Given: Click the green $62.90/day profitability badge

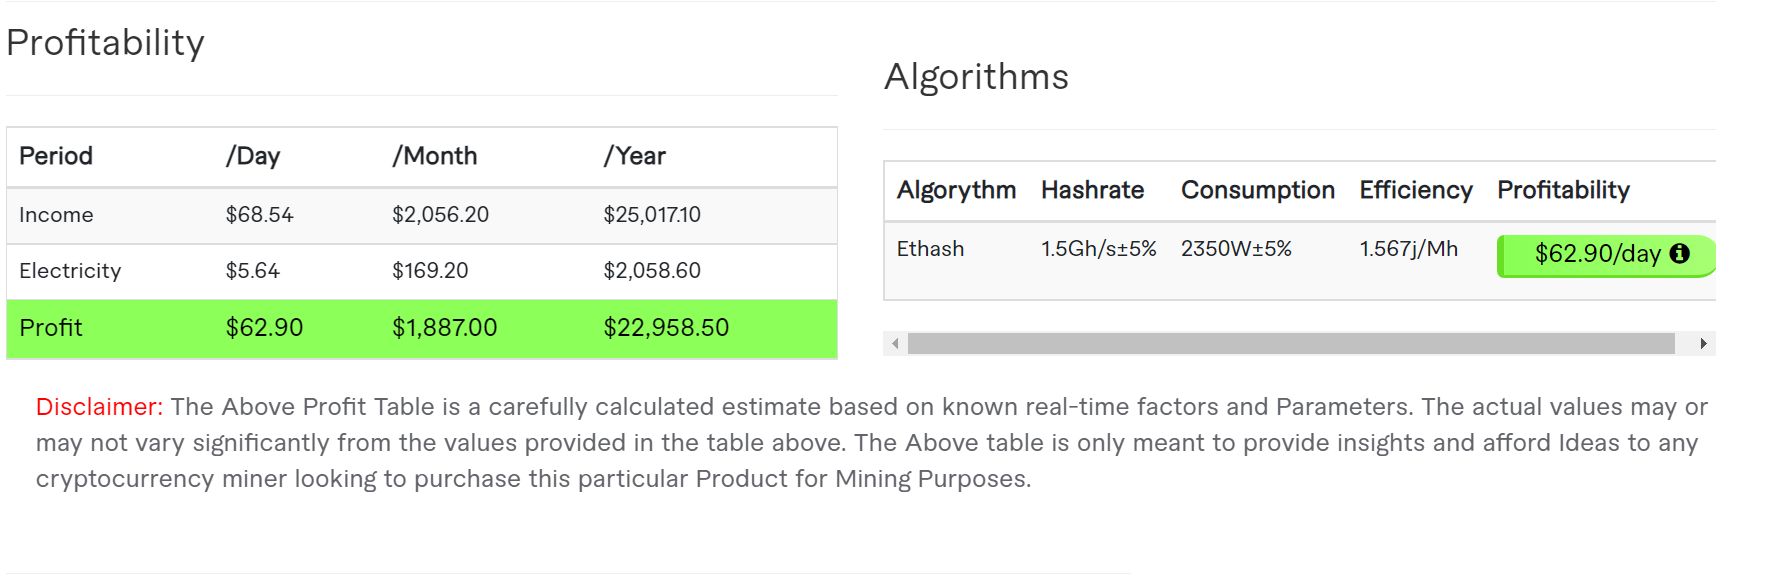Looking at the screenshot, I should coord(1596,255).
